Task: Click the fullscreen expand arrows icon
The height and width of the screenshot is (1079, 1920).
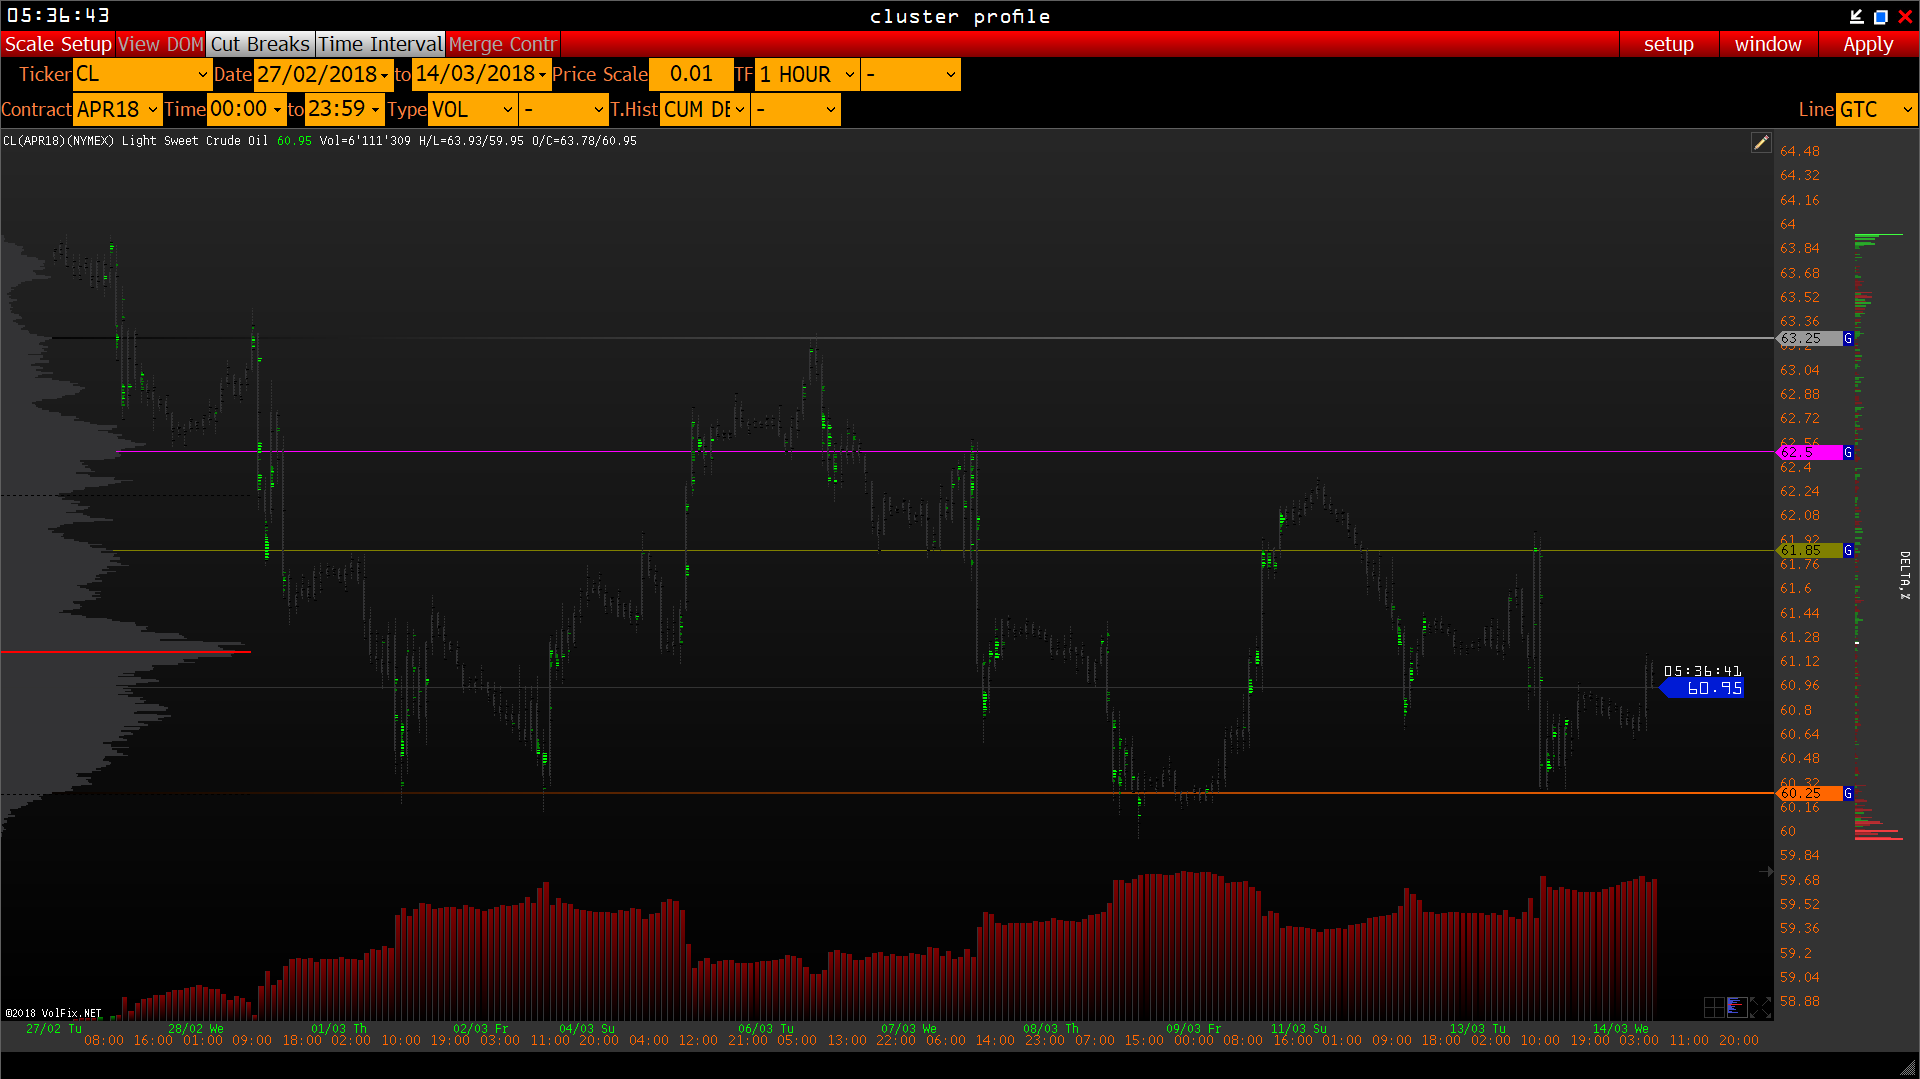Action: [x=1760, y=1007]
